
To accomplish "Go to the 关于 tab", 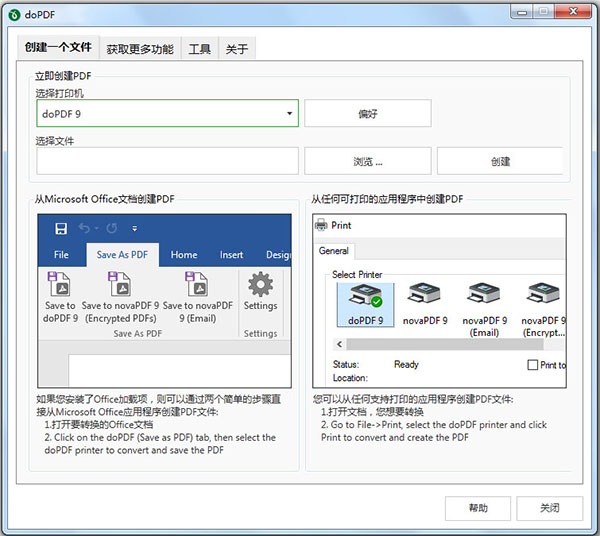I will tap(236, 49).
